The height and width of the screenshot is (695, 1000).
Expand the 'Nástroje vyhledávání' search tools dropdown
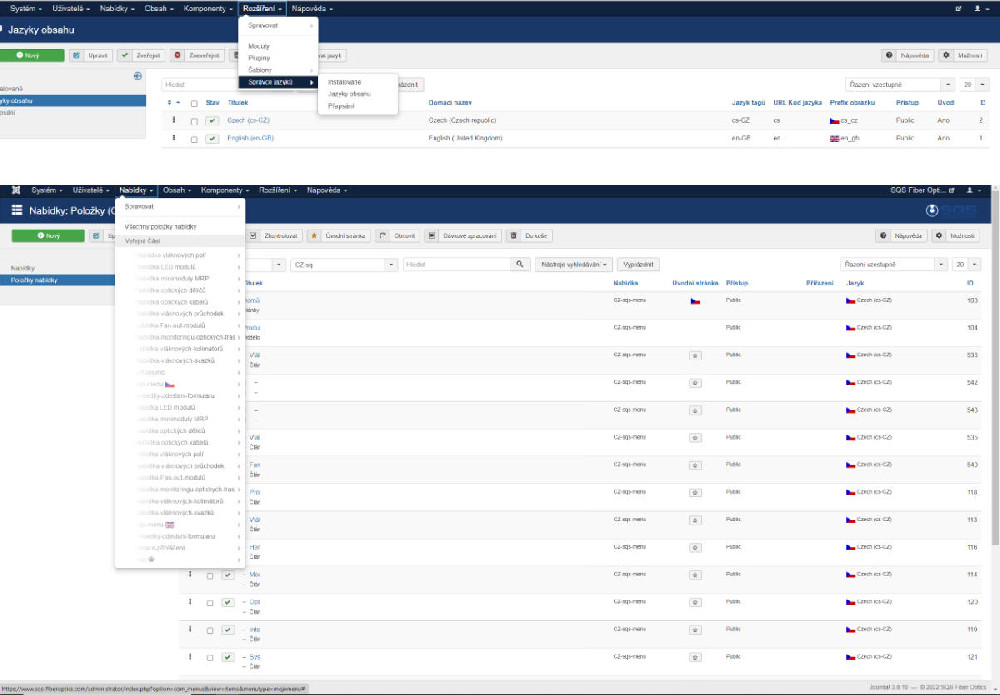(574, 264)
